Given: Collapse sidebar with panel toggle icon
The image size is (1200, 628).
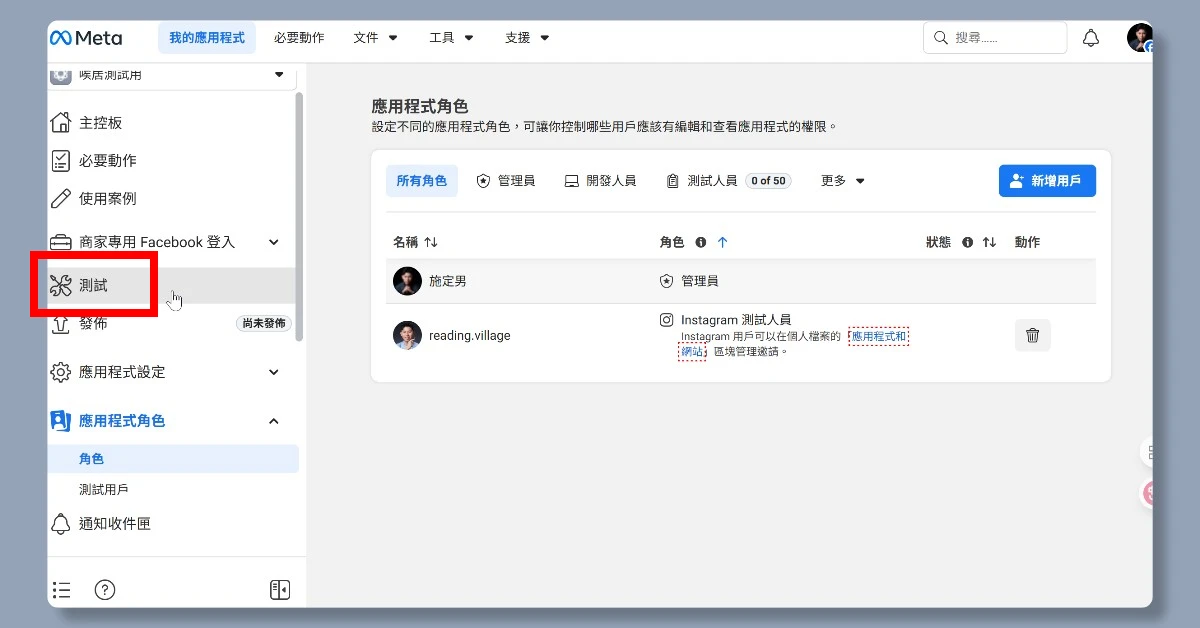Looking at the screenshot, I should 280,590.
